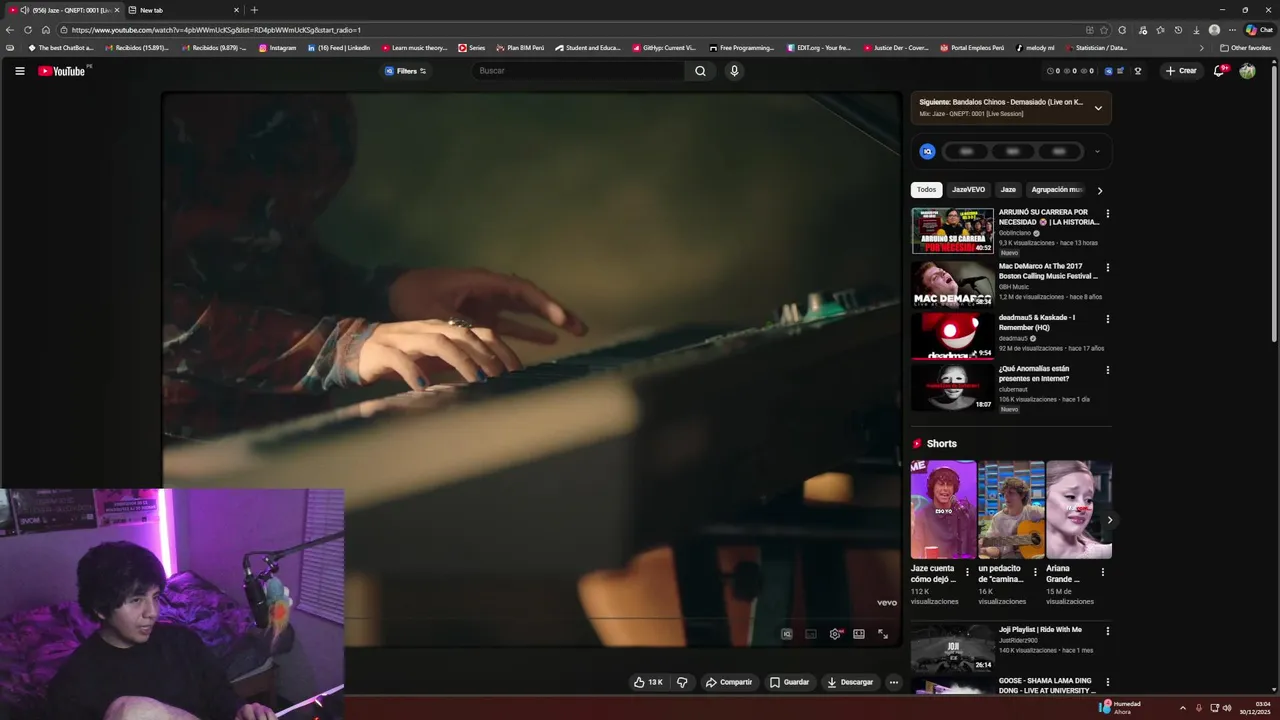Open the Ariana Grande short thumbnail

pyautogui.click(x=1079, y=509)
